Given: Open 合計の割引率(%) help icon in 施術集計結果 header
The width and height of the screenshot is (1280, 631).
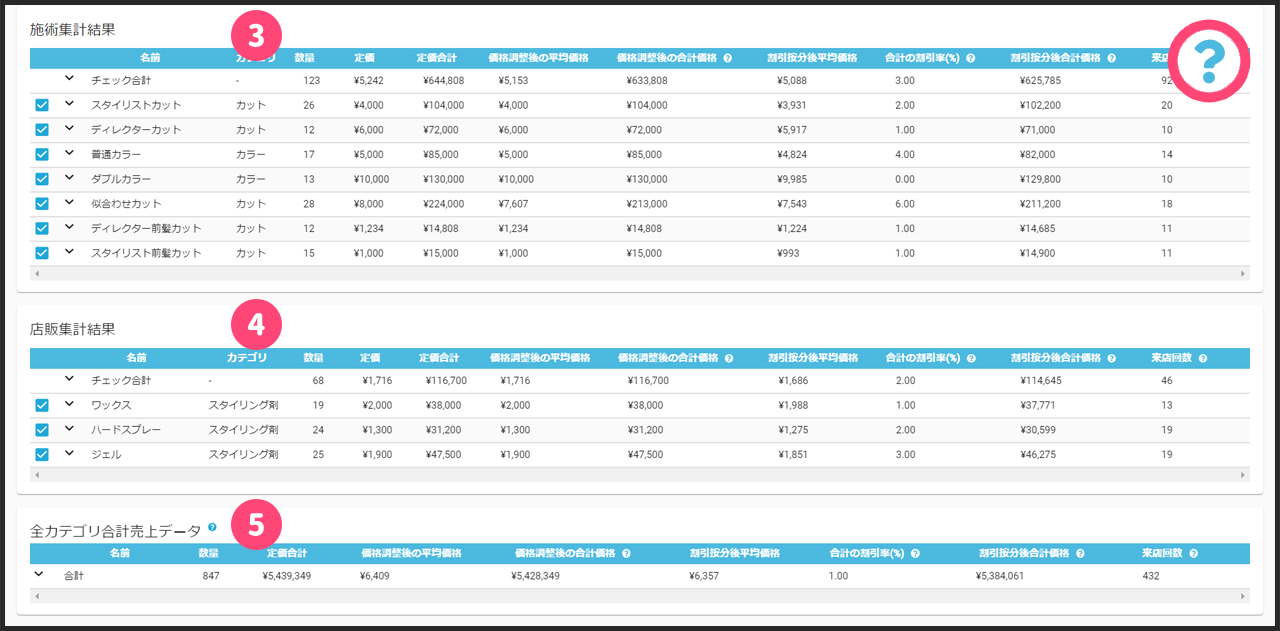Looking at the screenshot, I should [x=971, y=58].
